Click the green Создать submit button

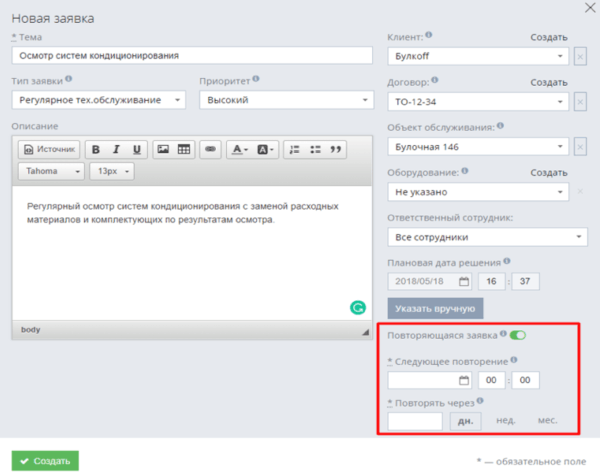(45, 461)
